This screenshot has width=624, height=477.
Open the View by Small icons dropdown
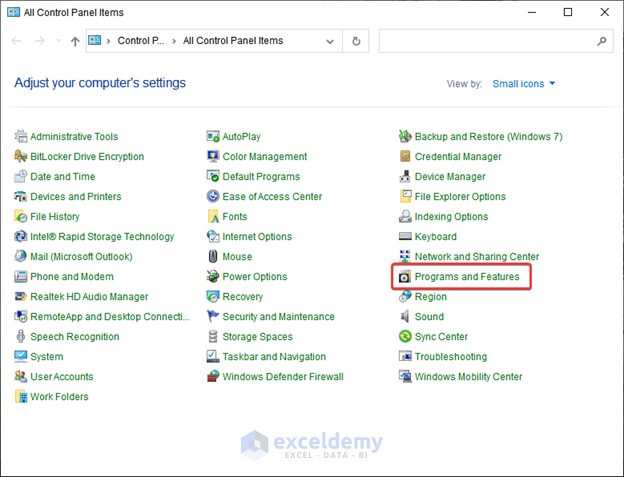point(524,84)
